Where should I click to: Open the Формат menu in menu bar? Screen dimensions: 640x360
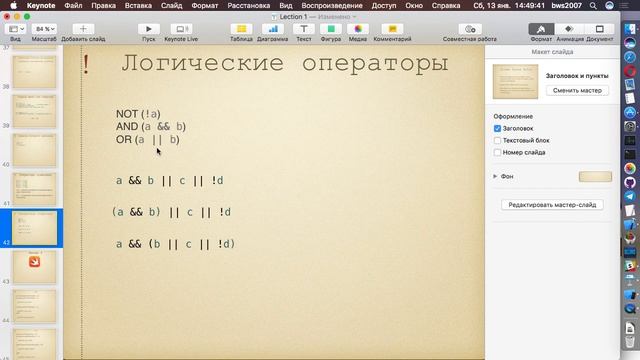(205, 6)
